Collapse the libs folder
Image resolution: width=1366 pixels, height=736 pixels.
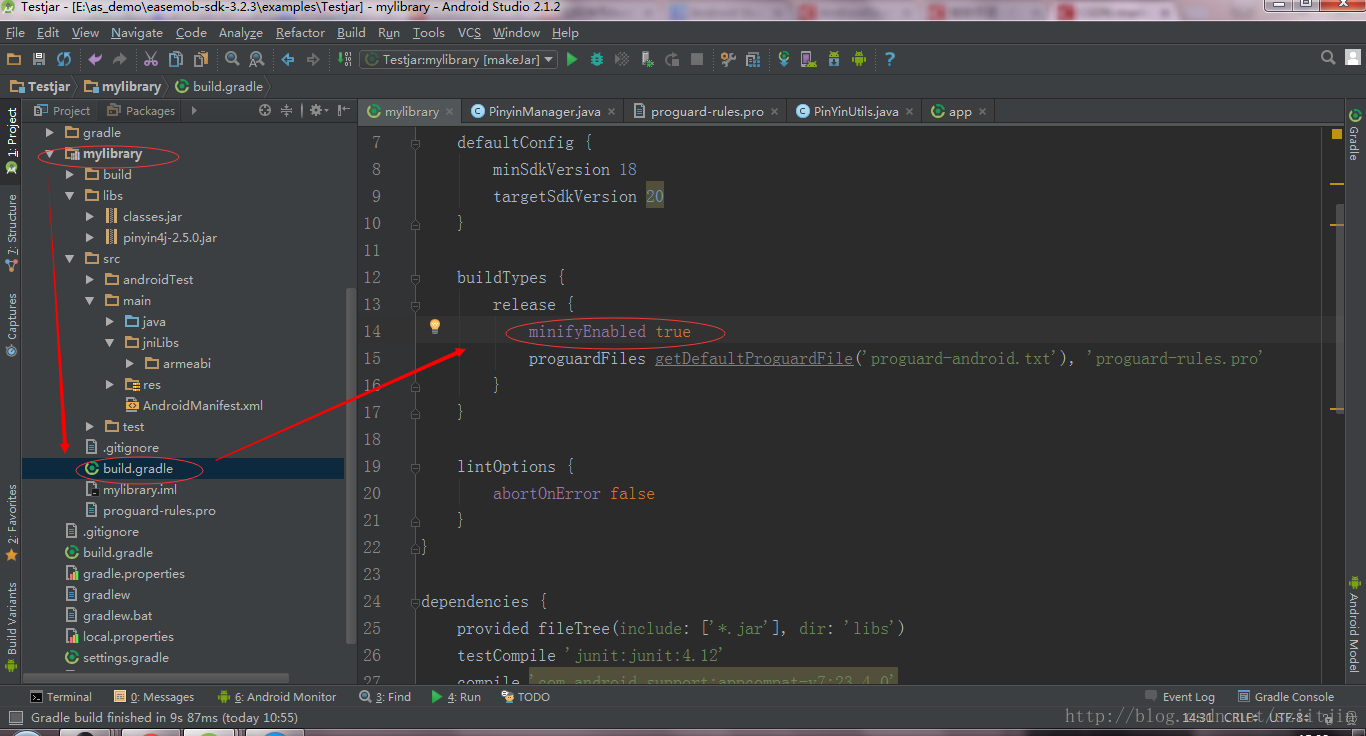point(70,196)
